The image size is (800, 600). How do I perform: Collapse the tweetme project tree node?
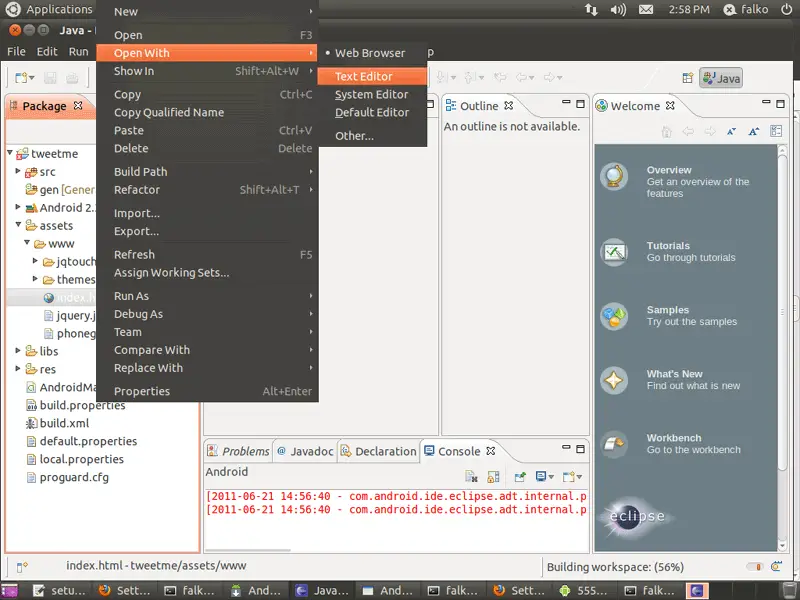point(10,153)
